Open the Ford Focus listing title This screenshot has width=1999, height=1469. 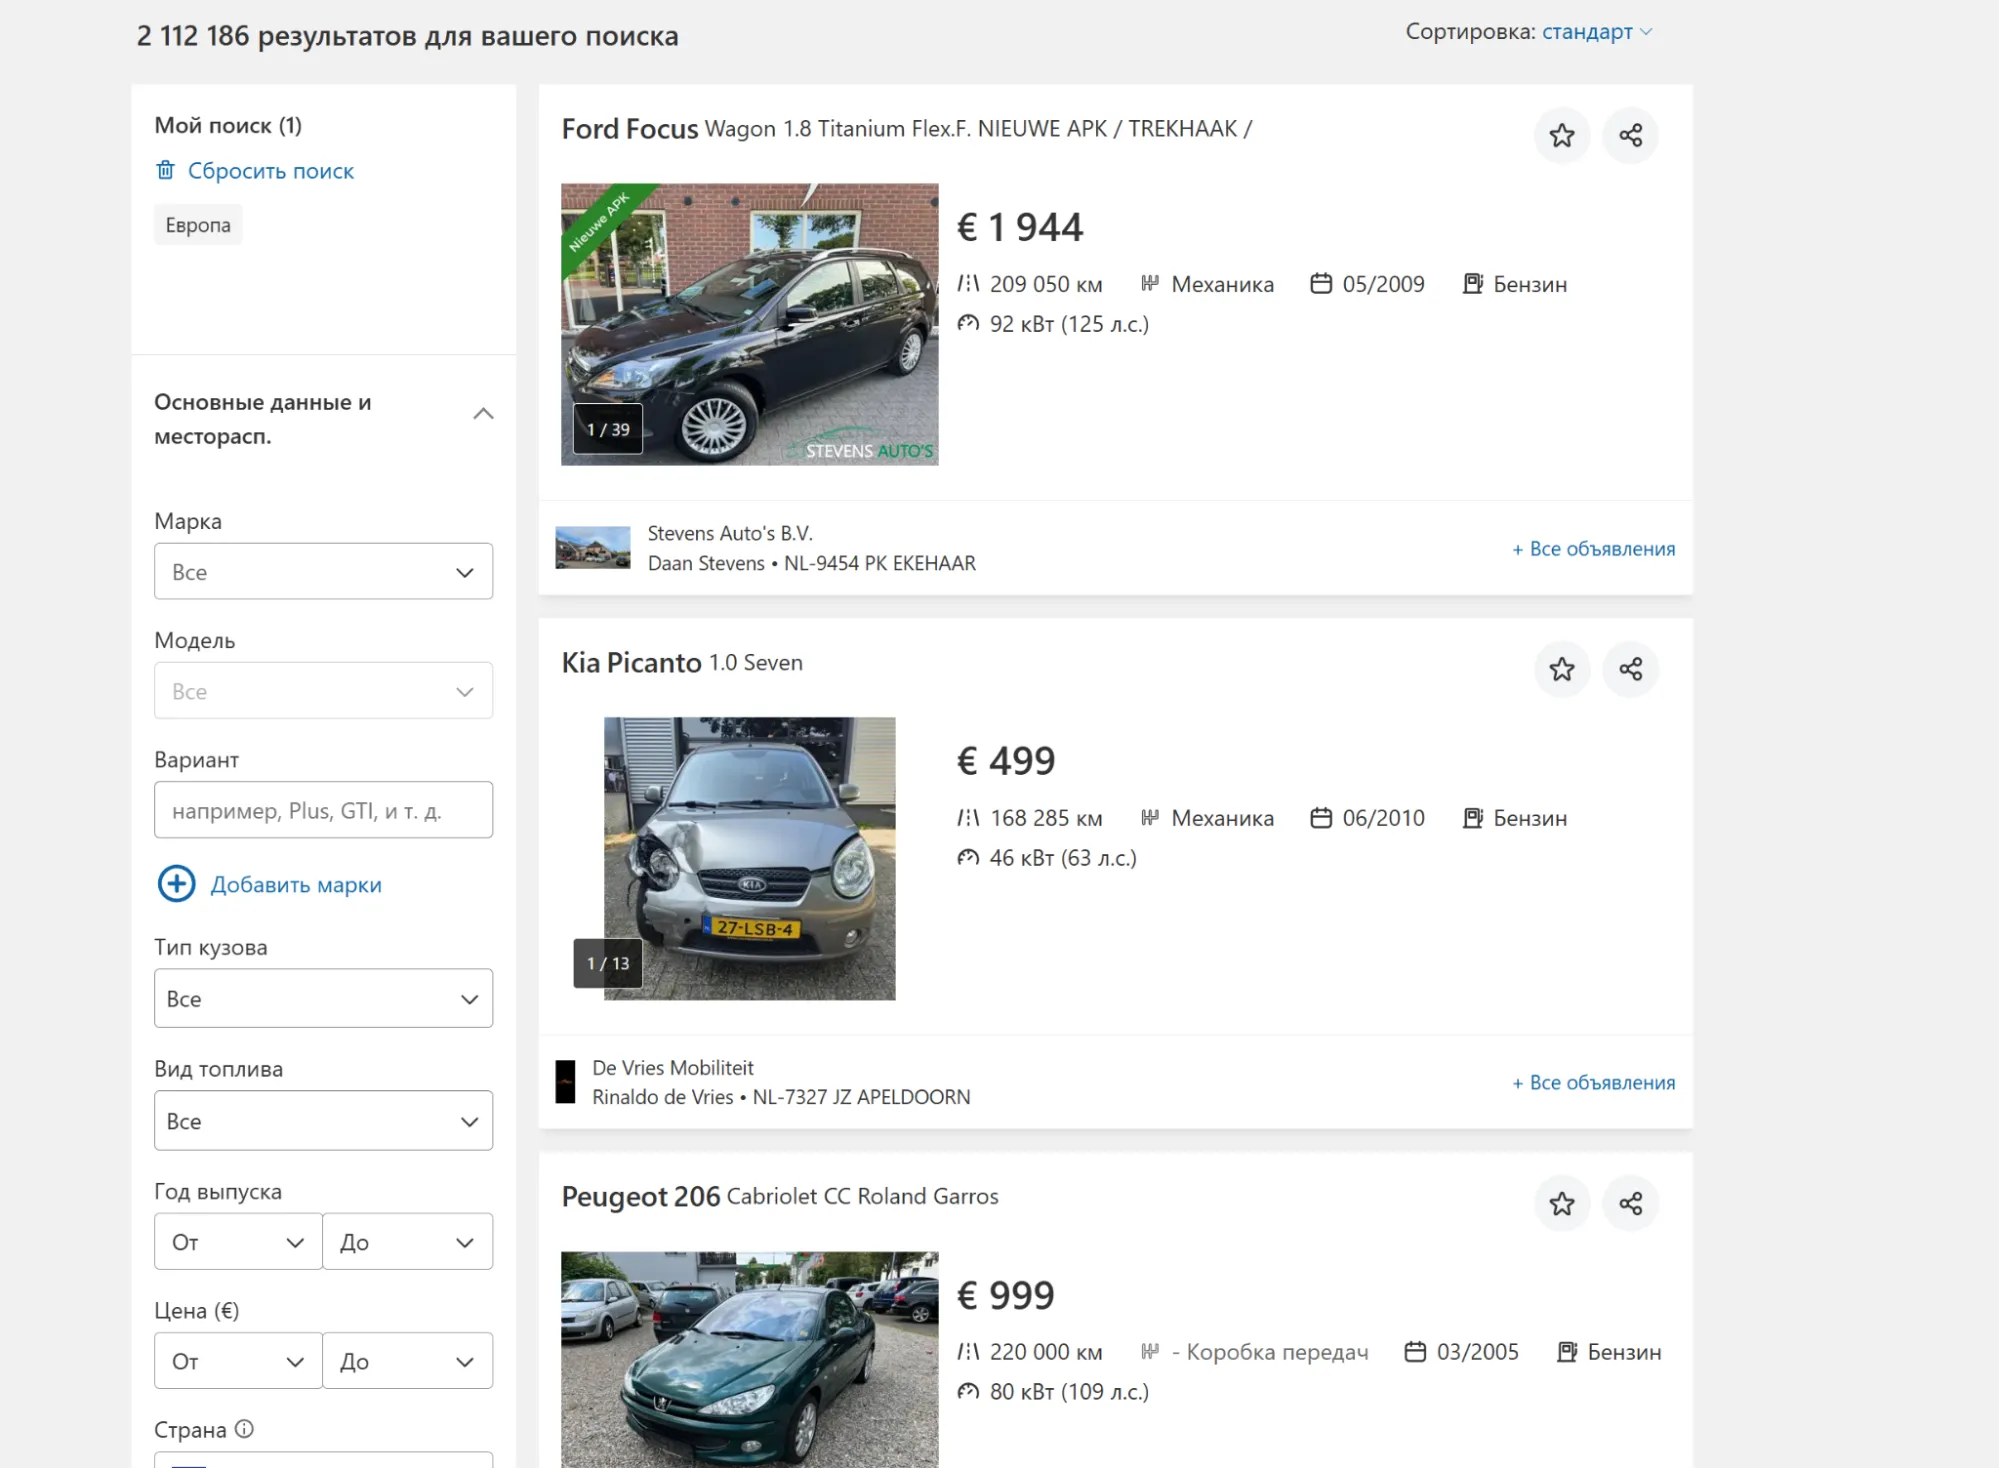(x=906, y=129)
